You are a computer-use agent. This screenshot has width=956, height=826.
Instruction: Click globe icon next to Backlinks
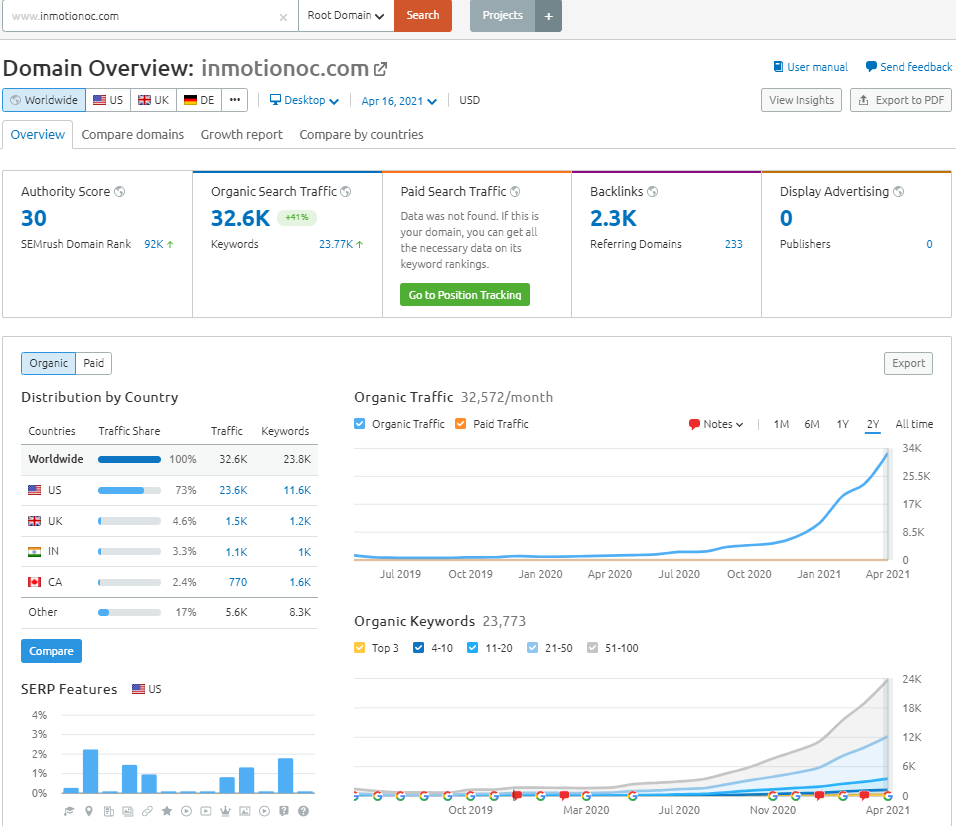(652, 191)
